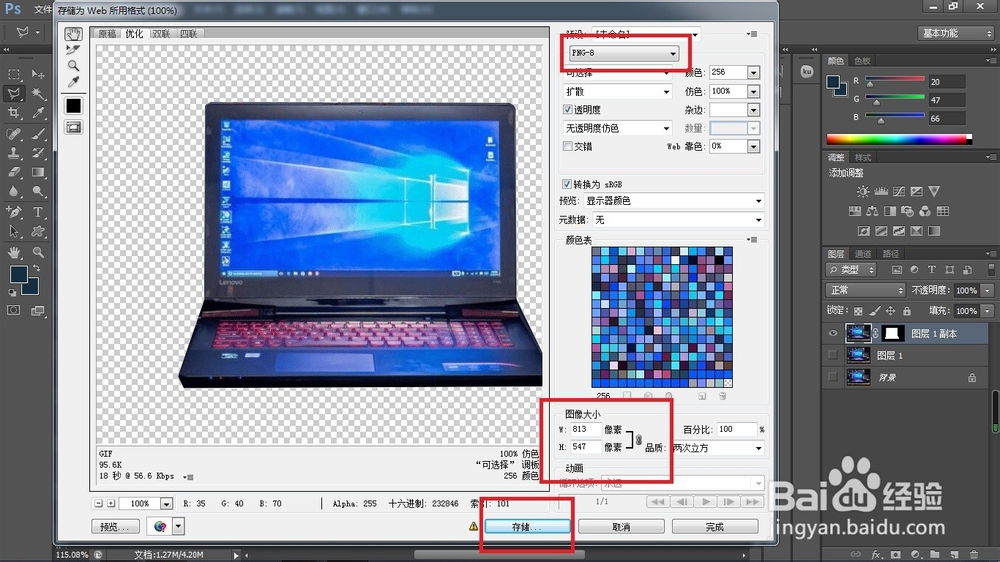Select the Crop tool
This screenshot has width=1000, height=562.
click(x=13, y=114)
